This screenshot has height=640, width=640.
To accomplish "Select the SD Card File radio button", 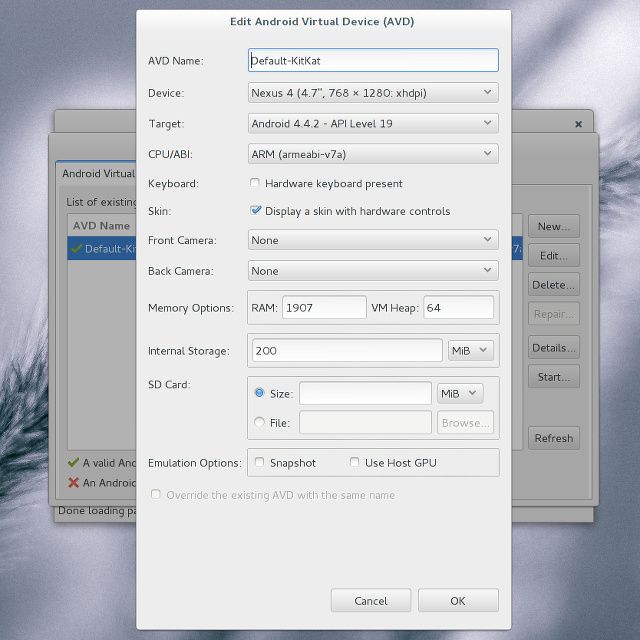I will 259,422.
